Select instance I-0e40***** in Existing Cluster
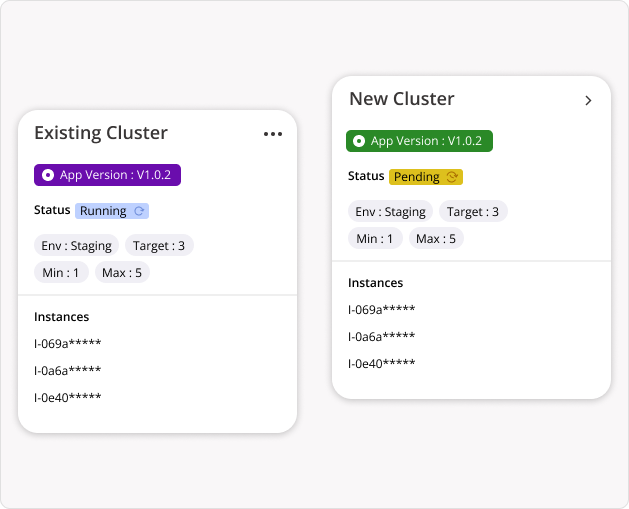629x509 pixels. pyautogui.click(x=67, y=397)
